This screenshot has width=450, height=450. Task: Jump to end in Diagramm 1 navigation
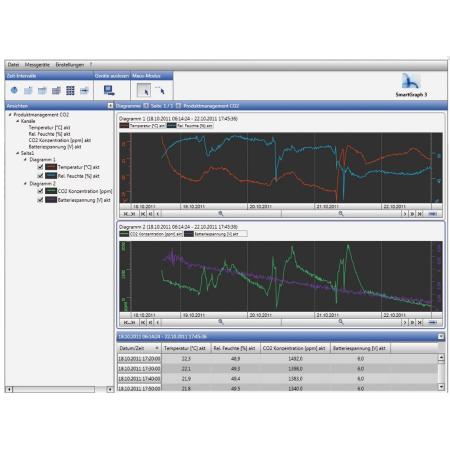coord(420,214)
